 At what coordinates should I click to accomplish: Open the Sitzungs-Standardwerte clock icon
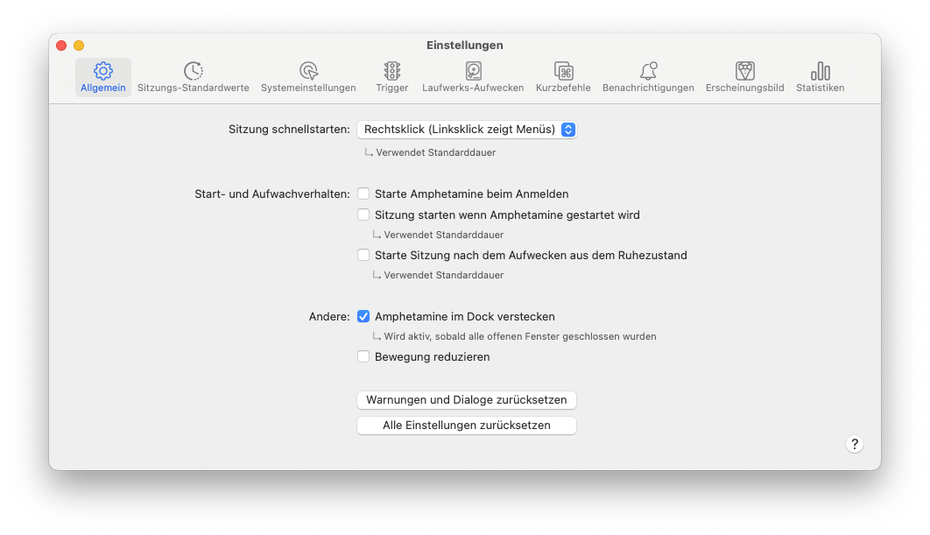[x=193, y=71]
